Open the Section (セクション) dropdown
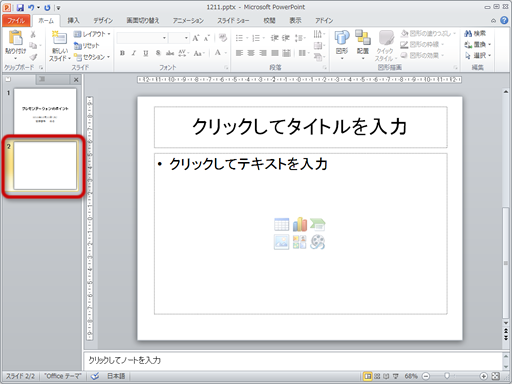This screenshot has width=512, height=384. (x=92, y=57)
